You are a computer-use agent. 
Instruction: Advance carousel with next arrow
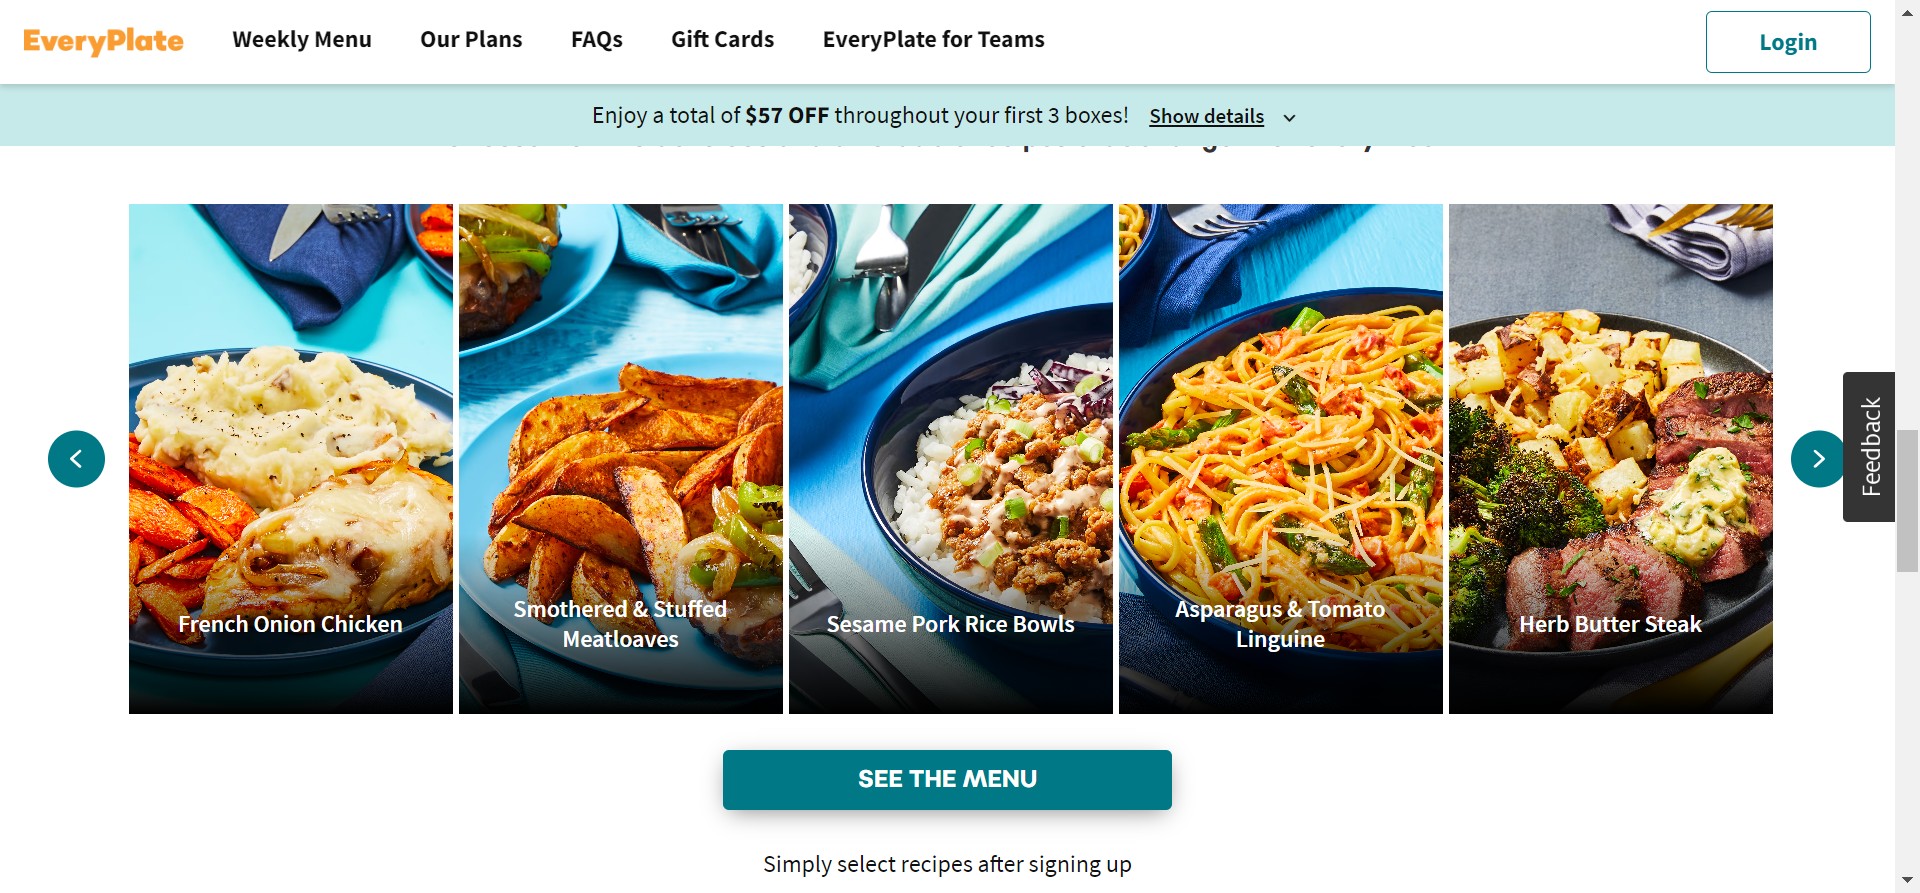coord(1819,459)
